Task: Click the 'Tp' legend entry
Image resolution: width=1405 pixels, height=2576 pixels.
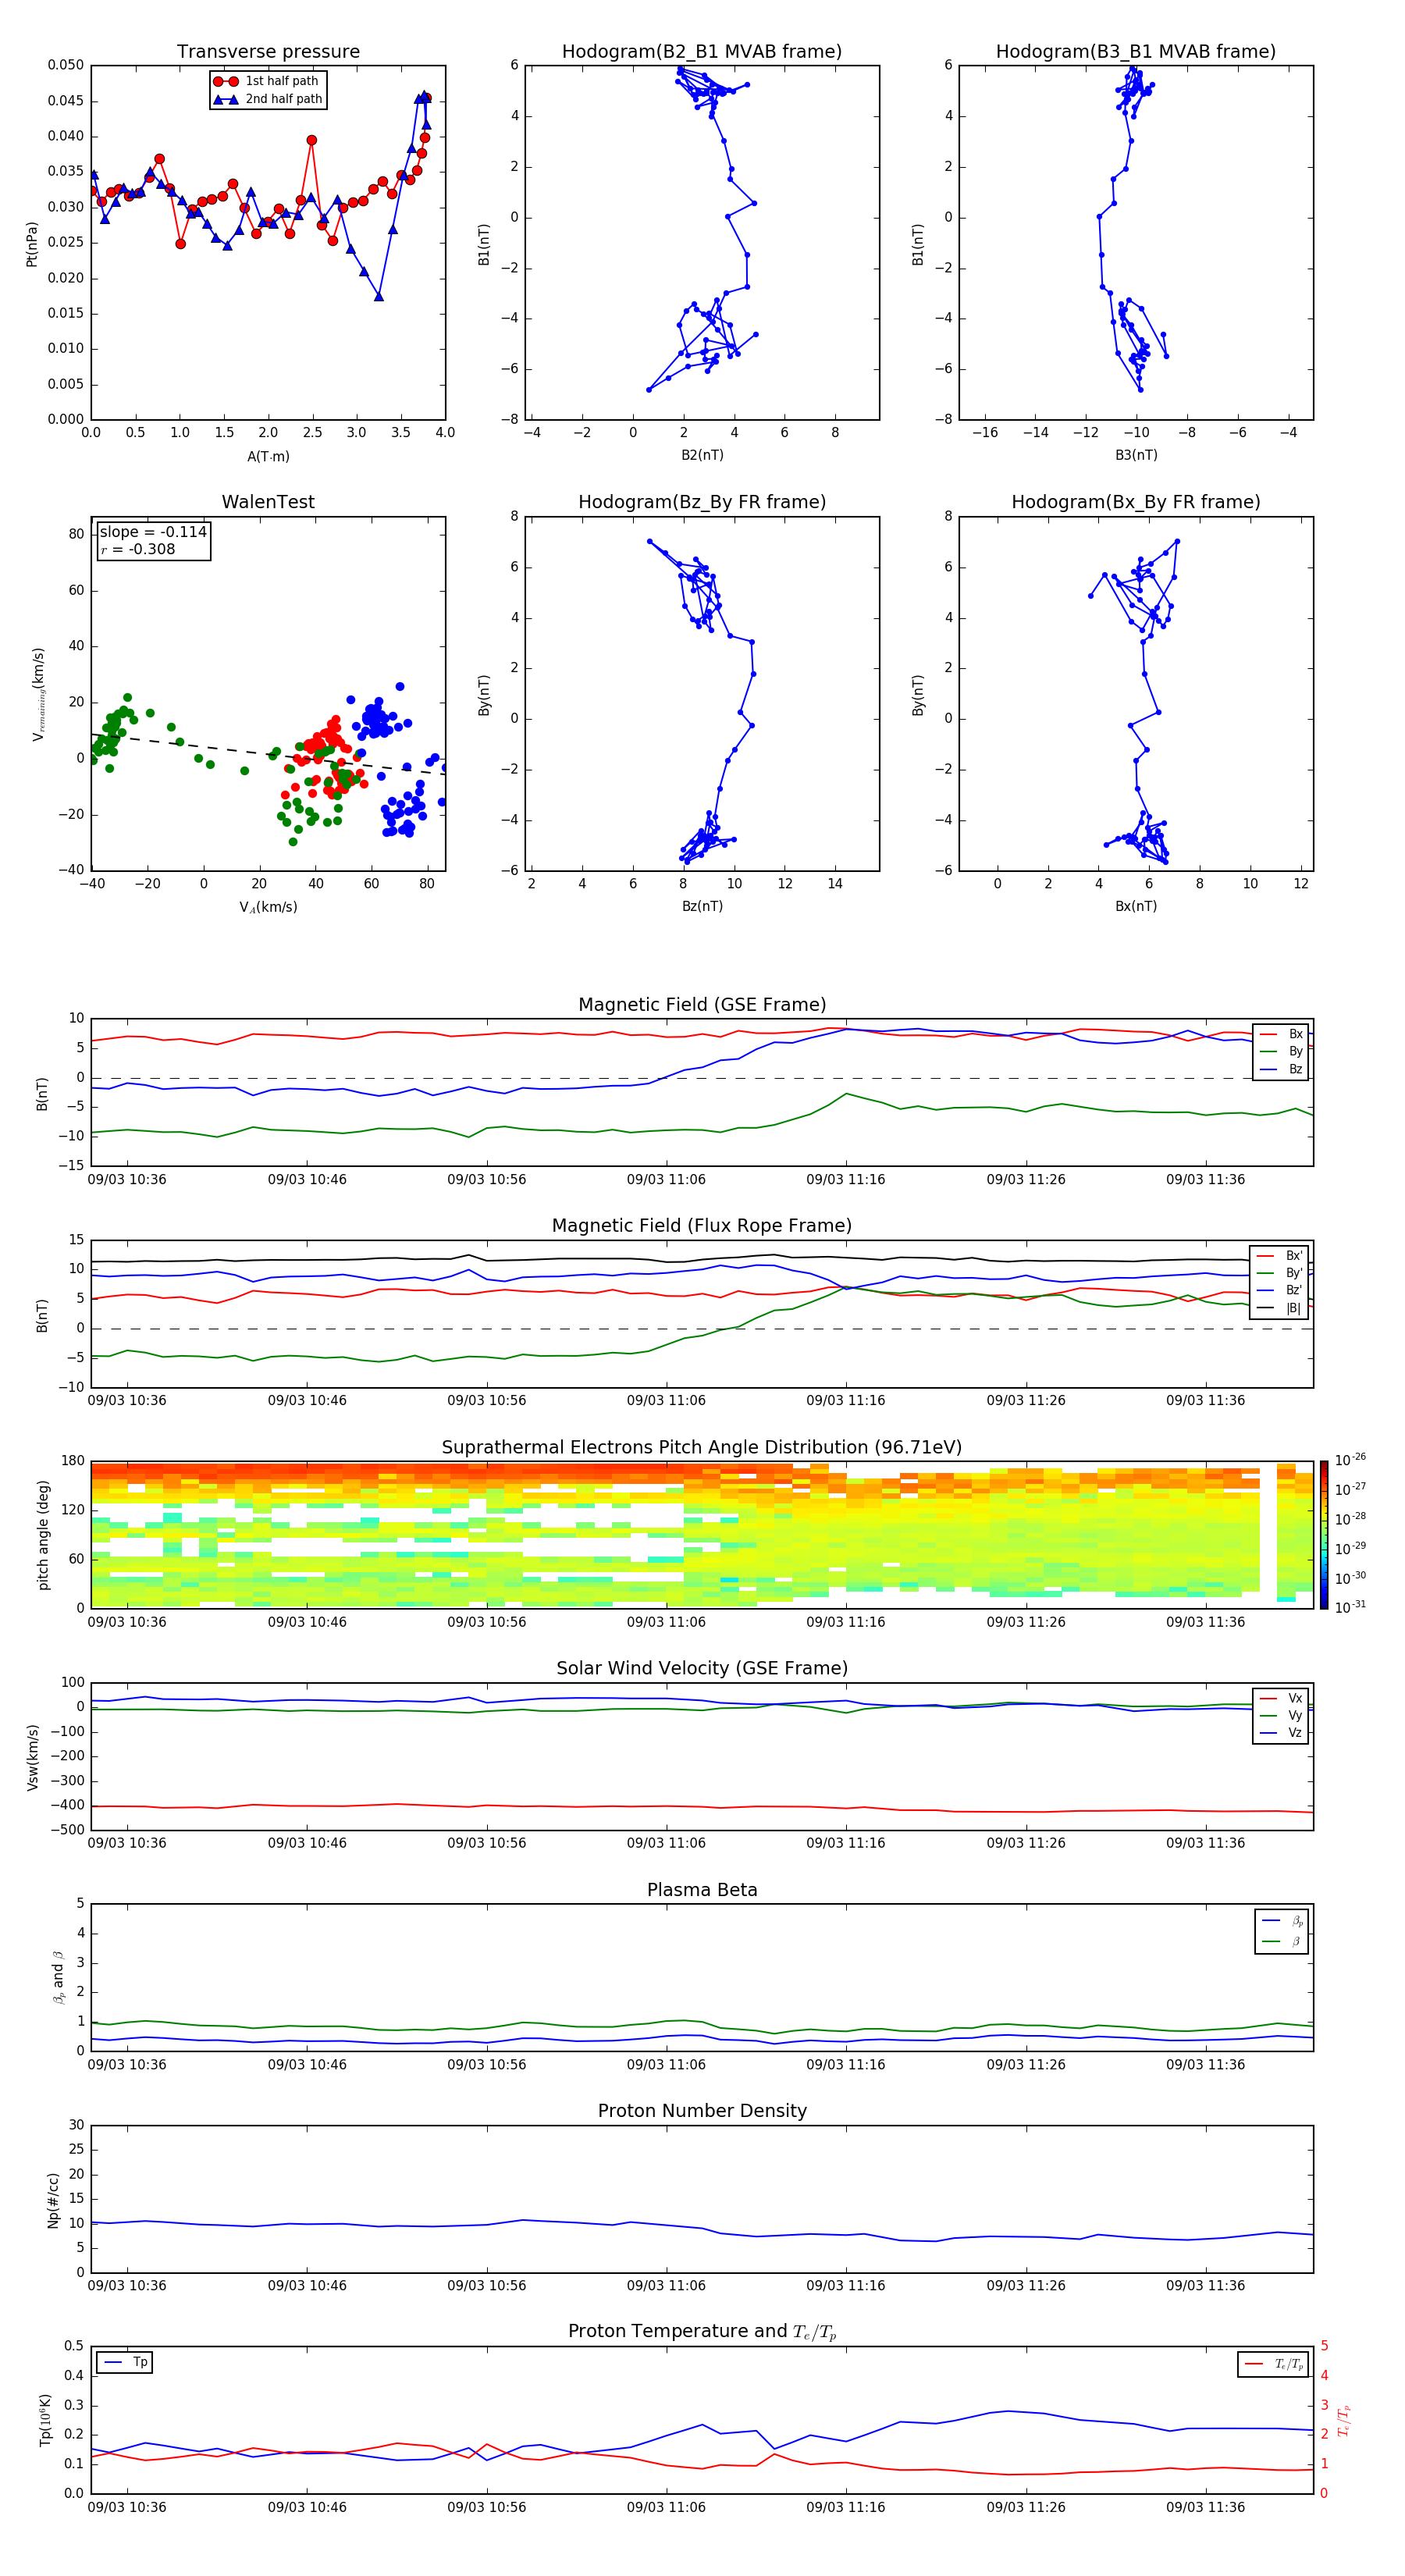Action: 125,2363
